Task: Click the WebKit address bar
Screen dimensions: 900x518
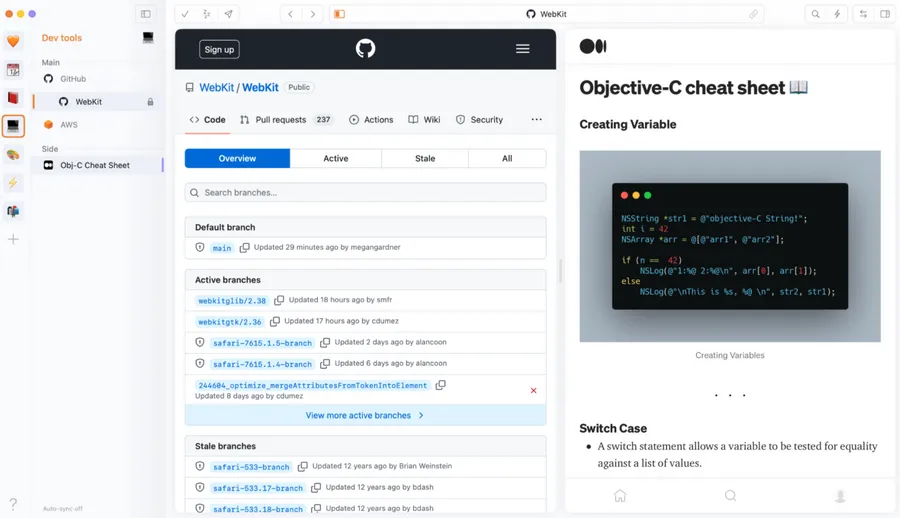Action: (546, 14)
